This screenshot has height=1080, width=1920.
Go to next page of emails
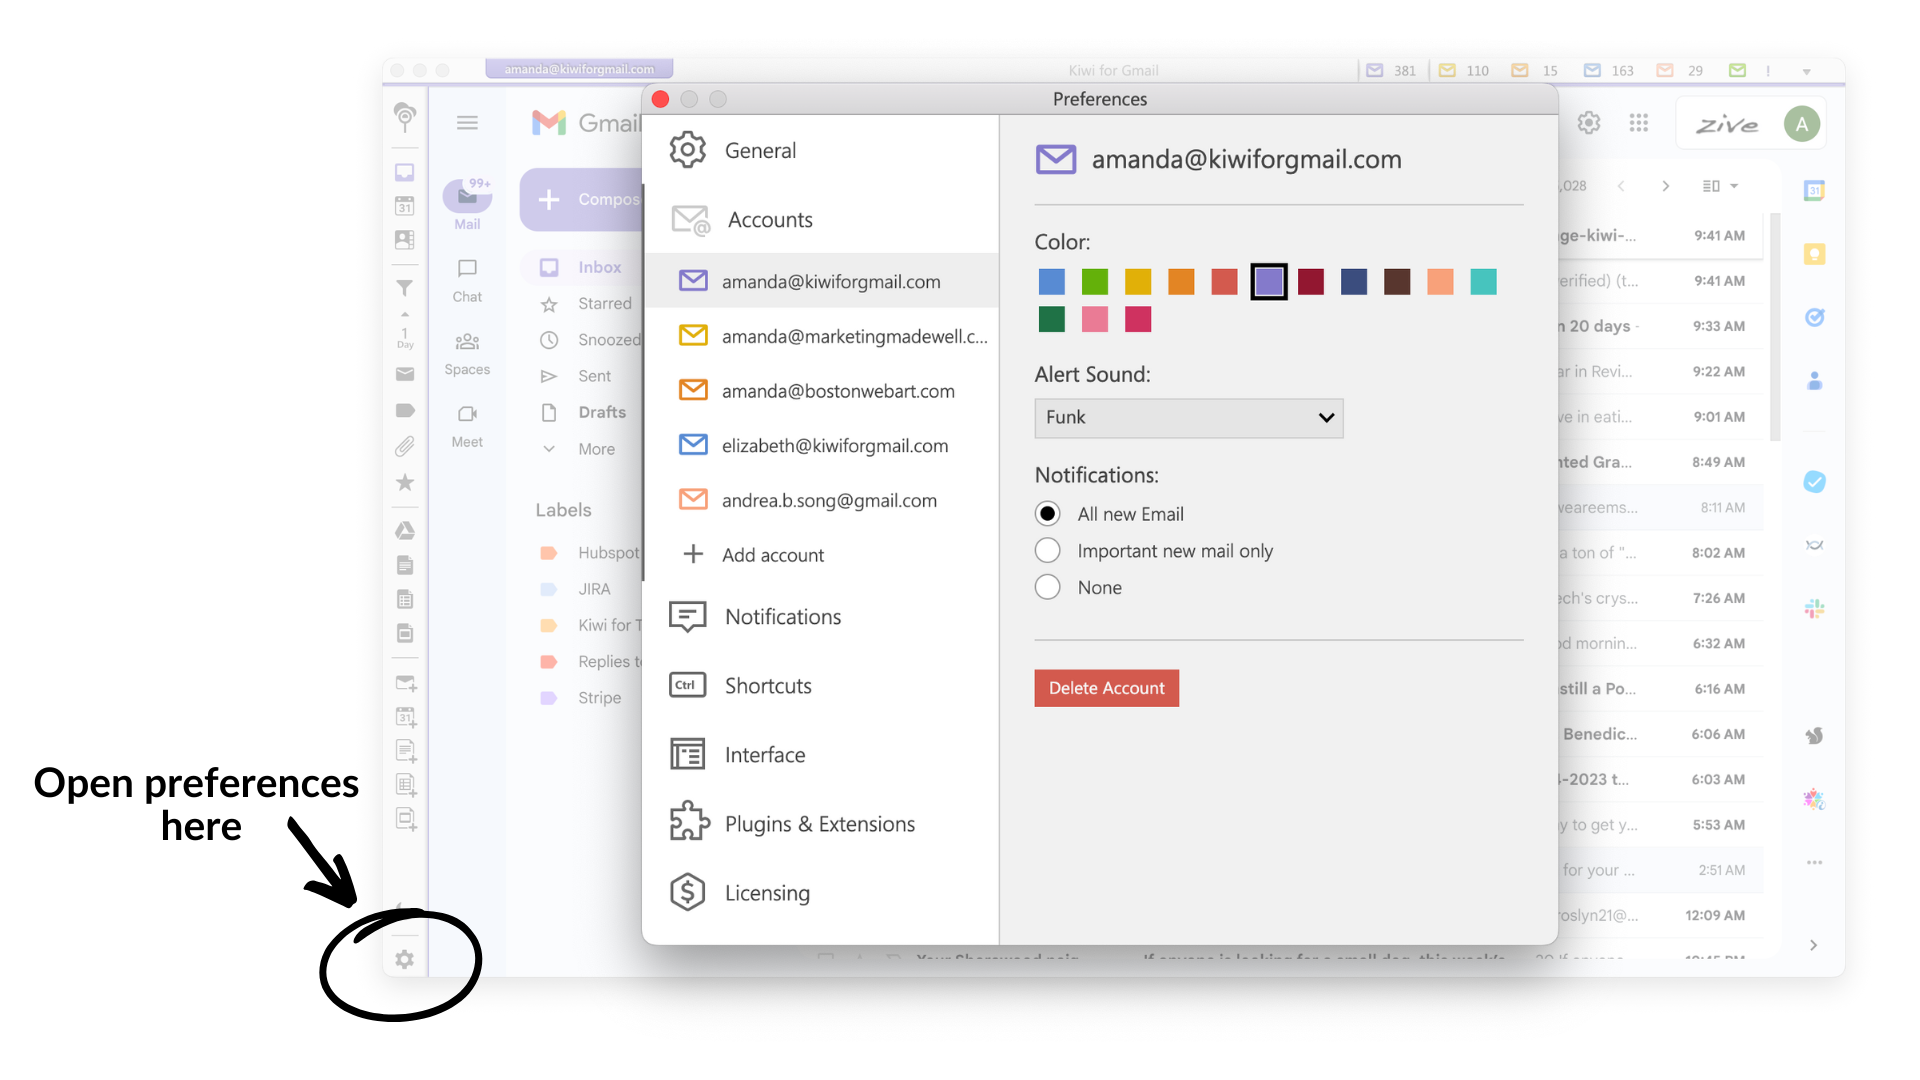(1666, 186)
